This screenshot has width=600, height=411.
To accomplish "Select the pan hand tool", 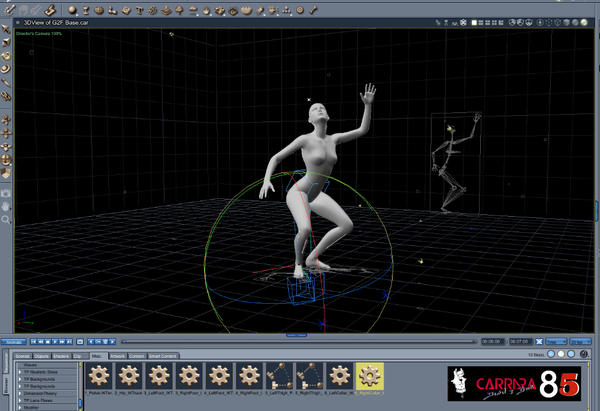I will 6,206.
